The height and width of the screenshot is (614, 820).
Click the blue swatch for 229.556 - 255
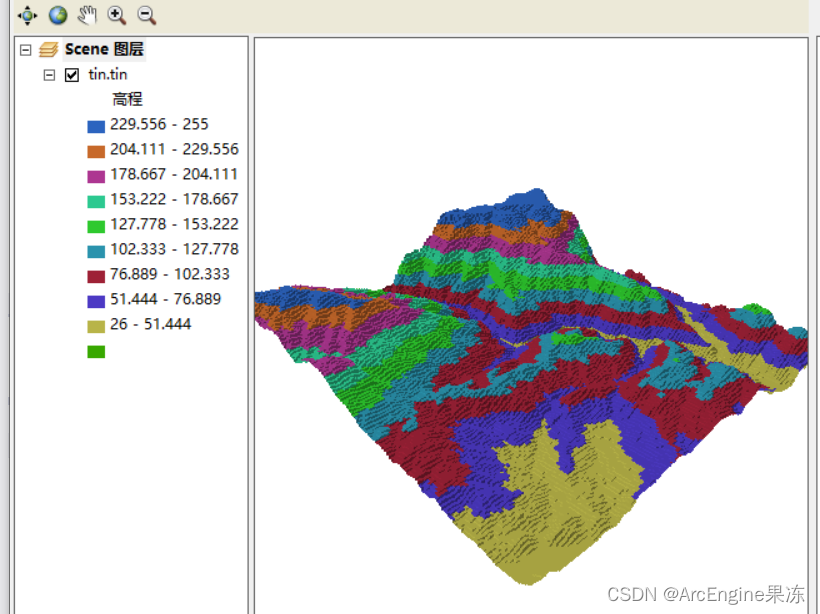(95, 124)
